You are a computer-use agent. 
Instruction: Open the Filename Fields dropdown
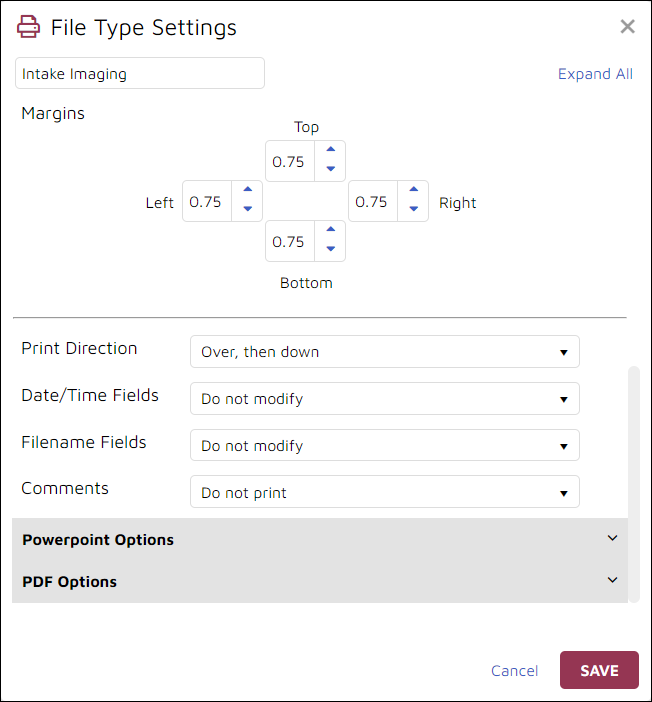click(x=385, y=445)
